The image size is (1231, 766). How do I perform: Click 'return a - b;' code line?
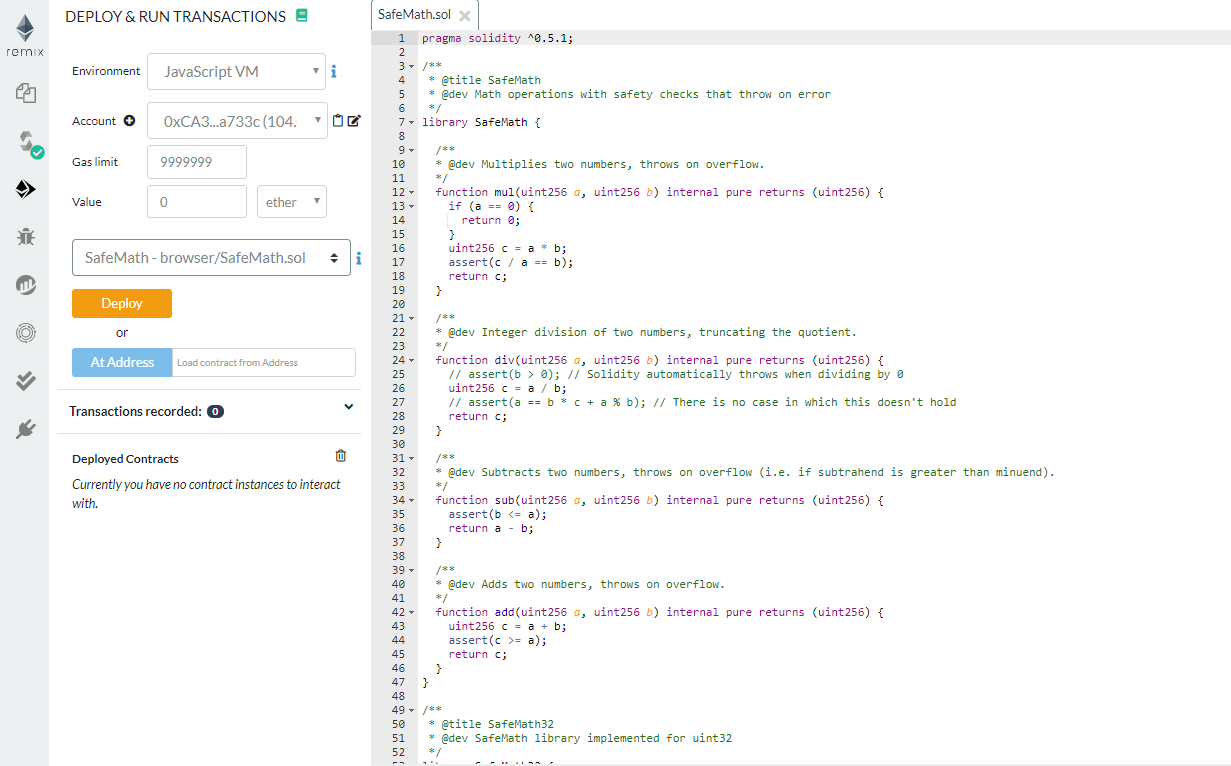491,528
